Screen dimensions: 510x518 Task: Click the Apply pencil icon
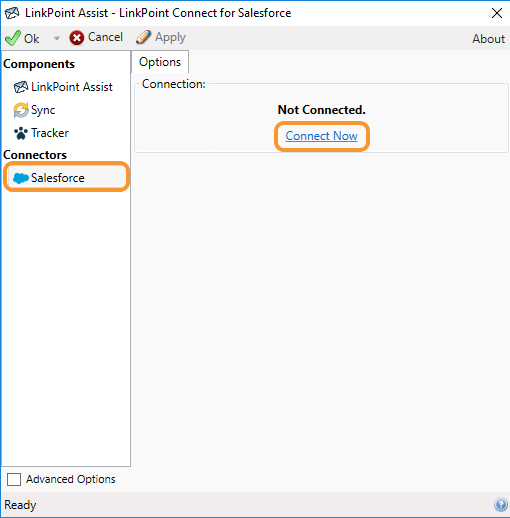143,37
